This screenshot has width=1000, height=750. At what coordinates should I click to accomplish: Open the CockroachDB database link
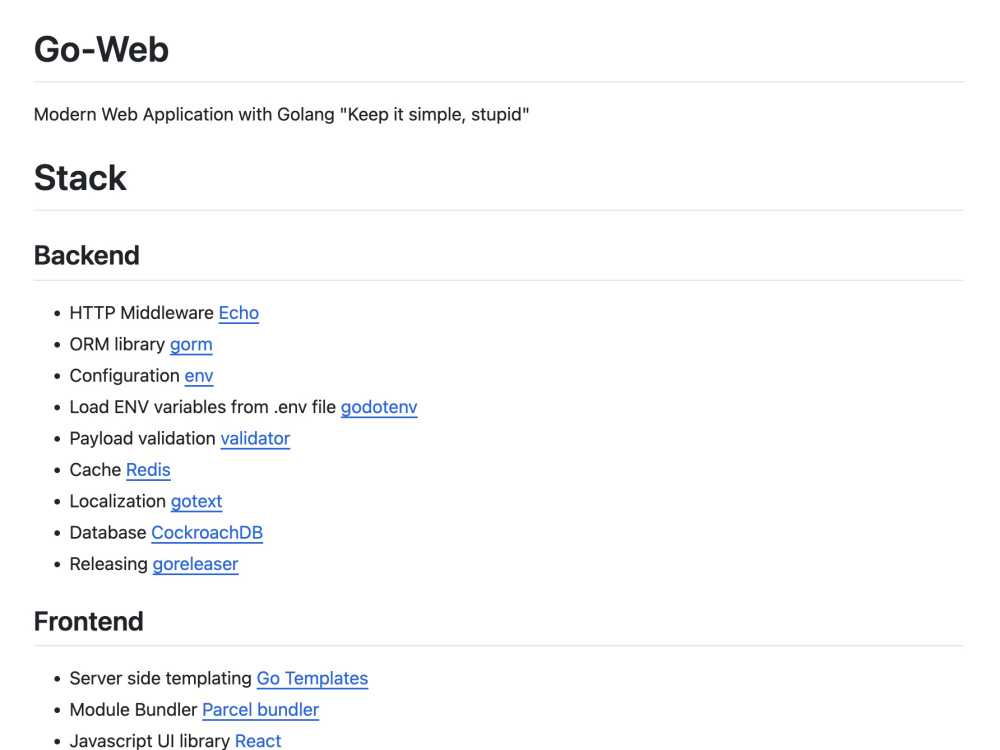click(207, 533)
